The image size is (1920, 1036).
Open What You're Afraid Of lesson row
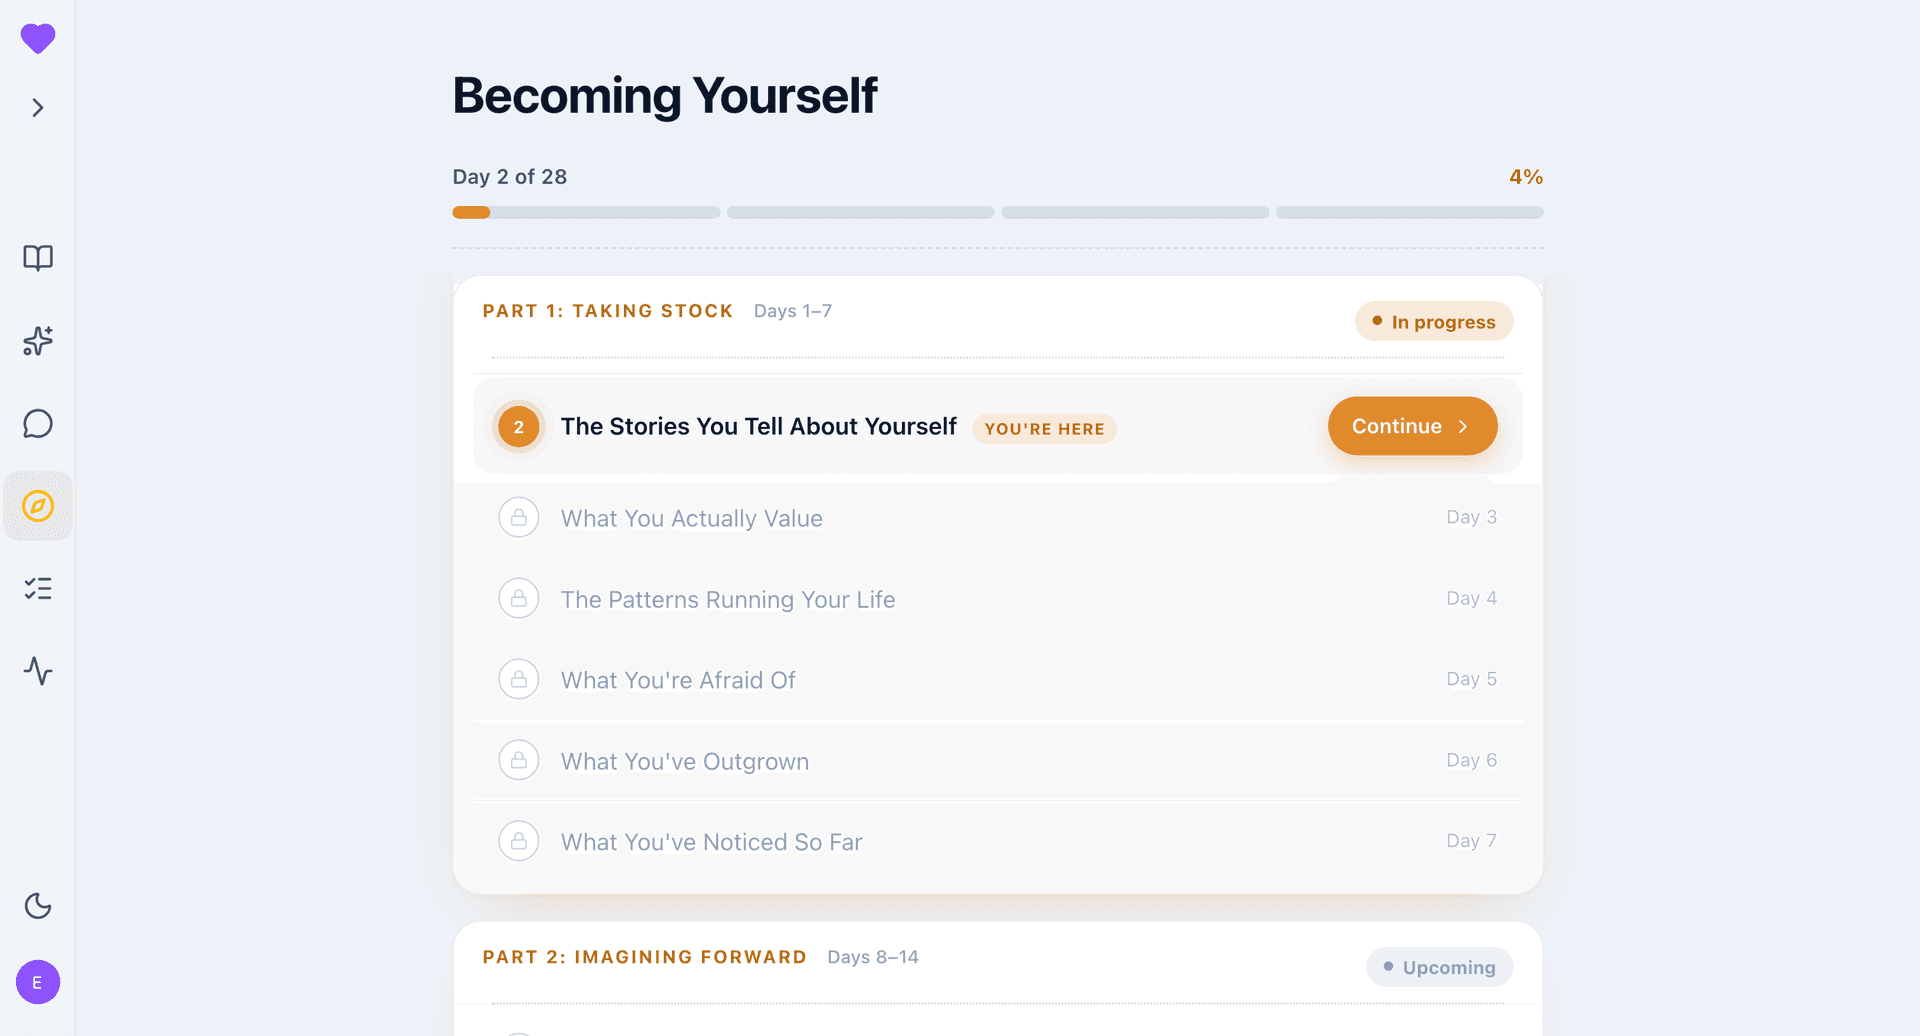point(997,680)
